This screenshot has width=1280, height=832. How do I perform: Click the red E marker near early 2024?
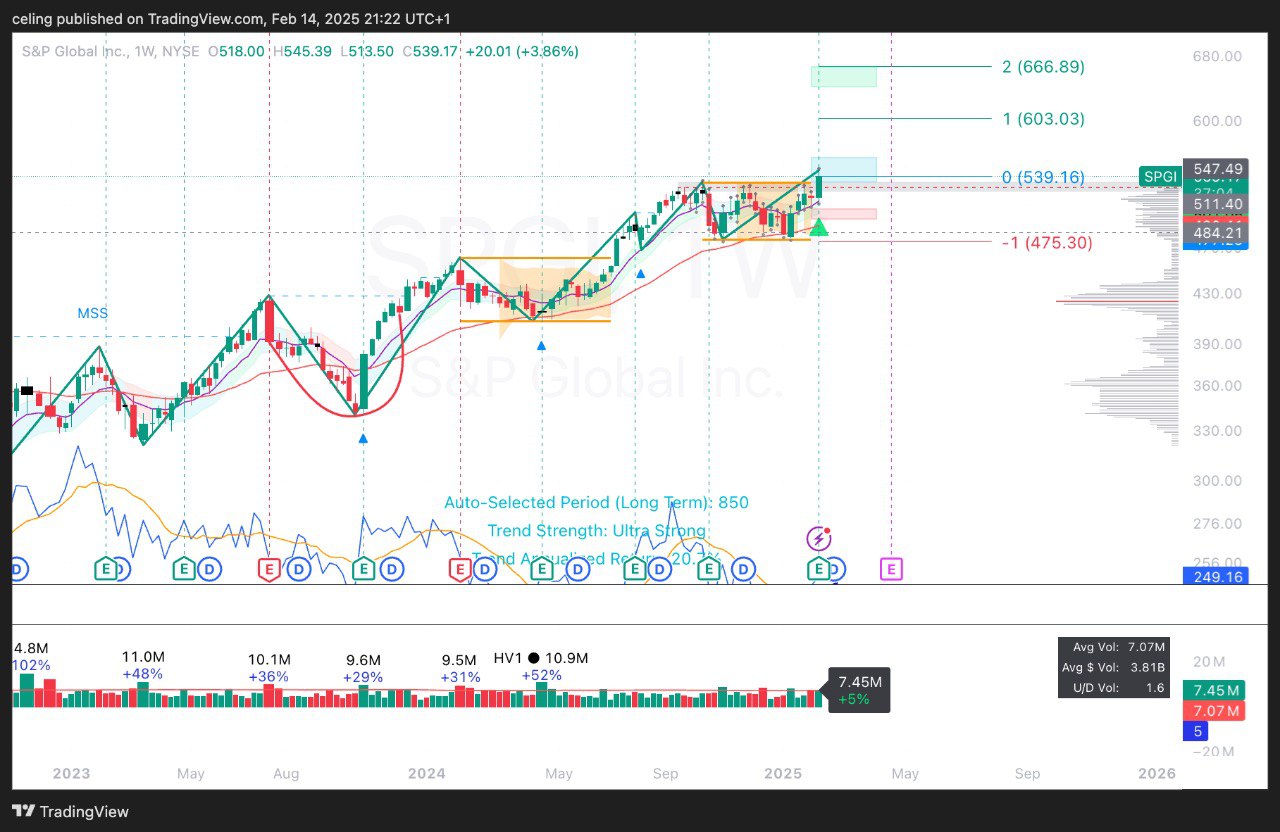pos(460,569)
